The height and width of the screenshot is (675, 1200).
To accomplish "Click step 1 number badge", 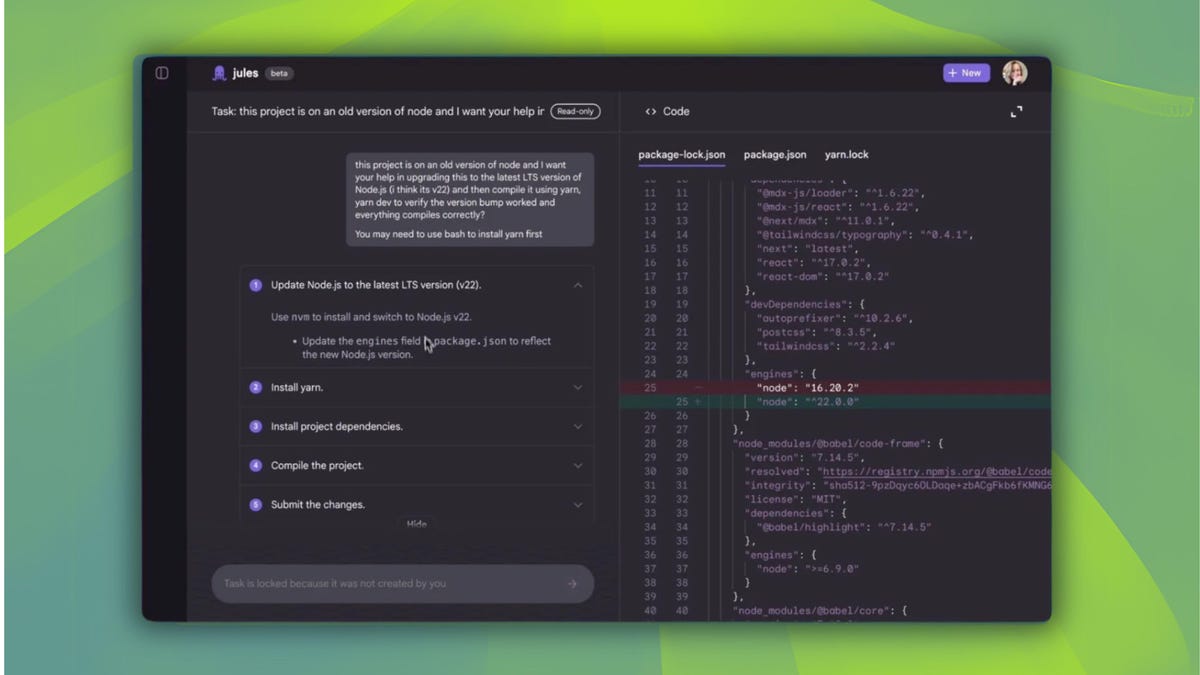I will point(255,285).
